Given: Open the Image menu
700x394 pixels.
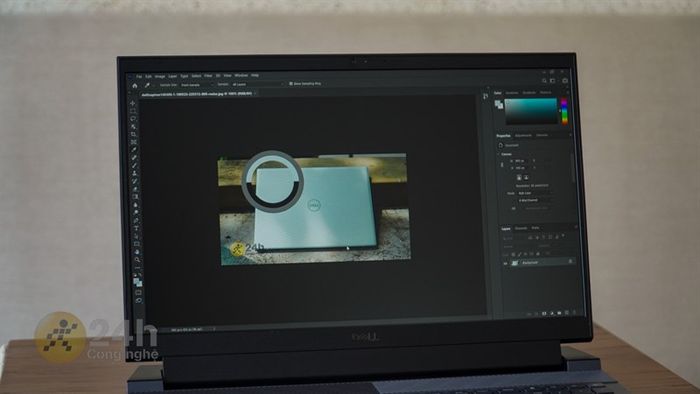Looking at the screenshot, I should click(x=160, y=76).
